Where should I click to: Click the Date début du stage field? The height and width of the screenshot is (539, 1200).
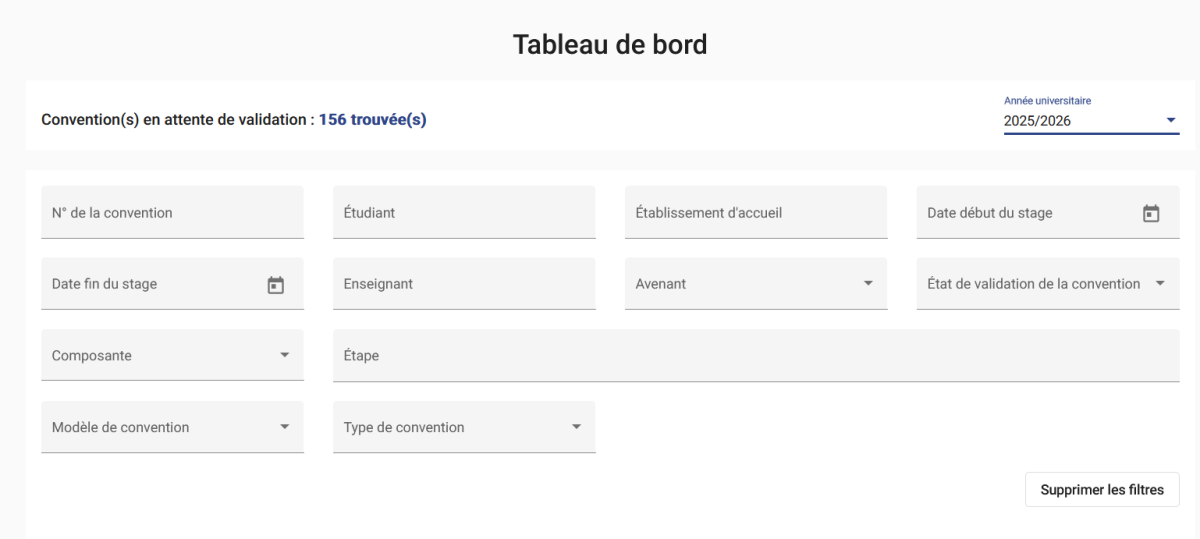coord(1048,212)
